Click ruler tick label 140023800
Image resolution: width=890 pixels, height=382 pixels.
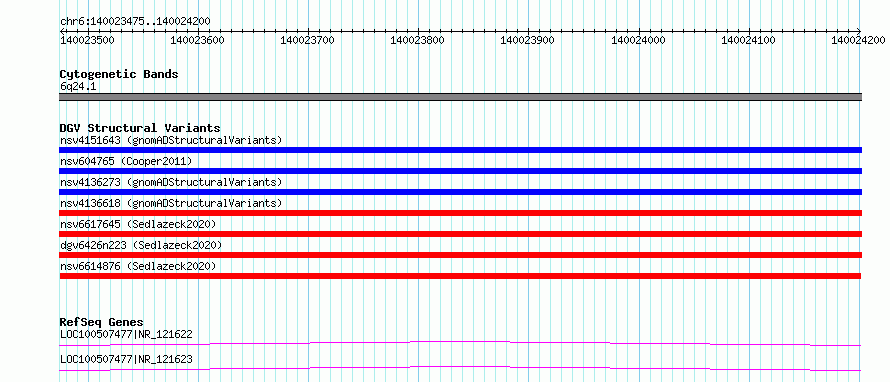pos(418,40)
